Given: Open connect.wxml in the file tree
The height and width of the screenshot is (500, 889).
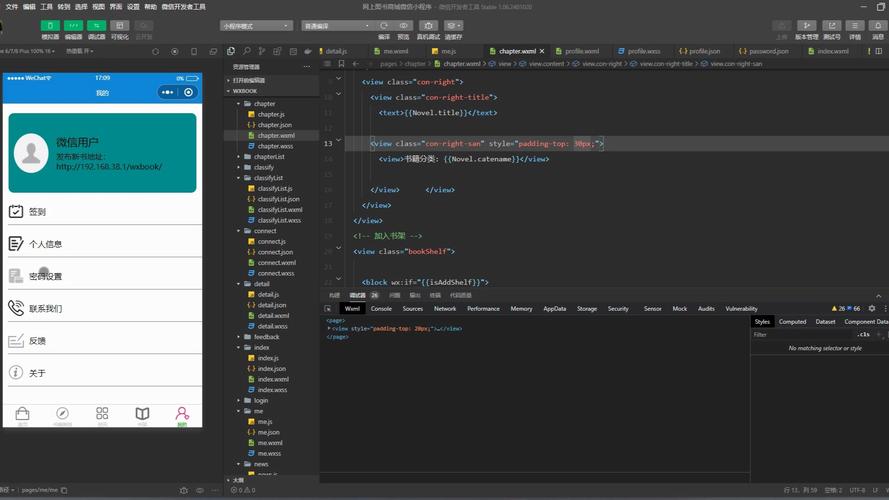Looking at the screenshot, I should click(277, 262).
